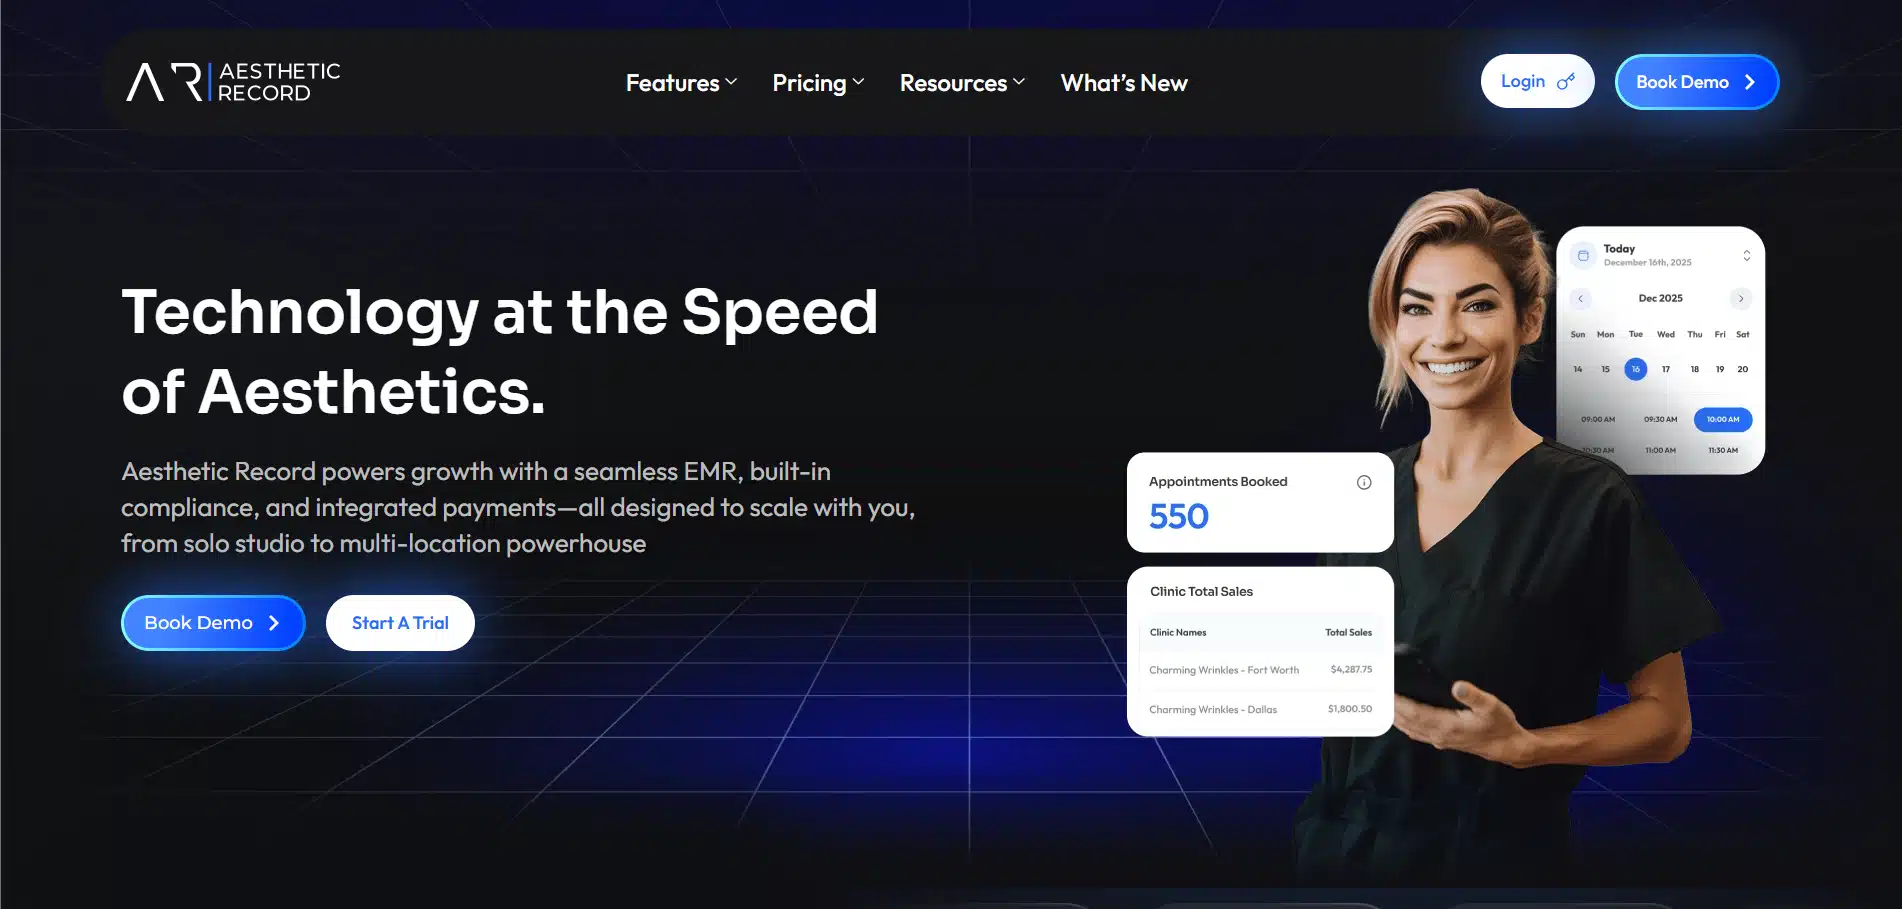Viewport: 1902px width, 909px height.
Task: Go to previous month in Dec 2025 calendar
Action: click(1581, 298)
